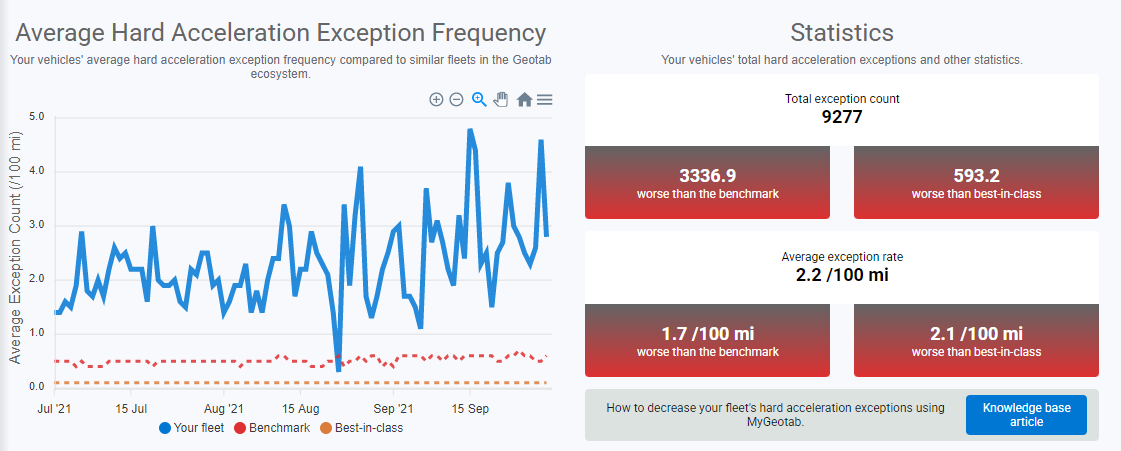Click the blue Your fleet legend marker
The image size is (1121, 451).
(165, 428)
